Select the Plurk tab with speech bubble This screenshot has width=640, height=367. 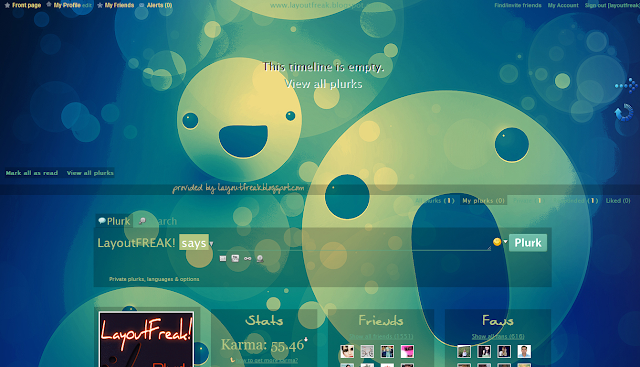[x=114, y=221]
